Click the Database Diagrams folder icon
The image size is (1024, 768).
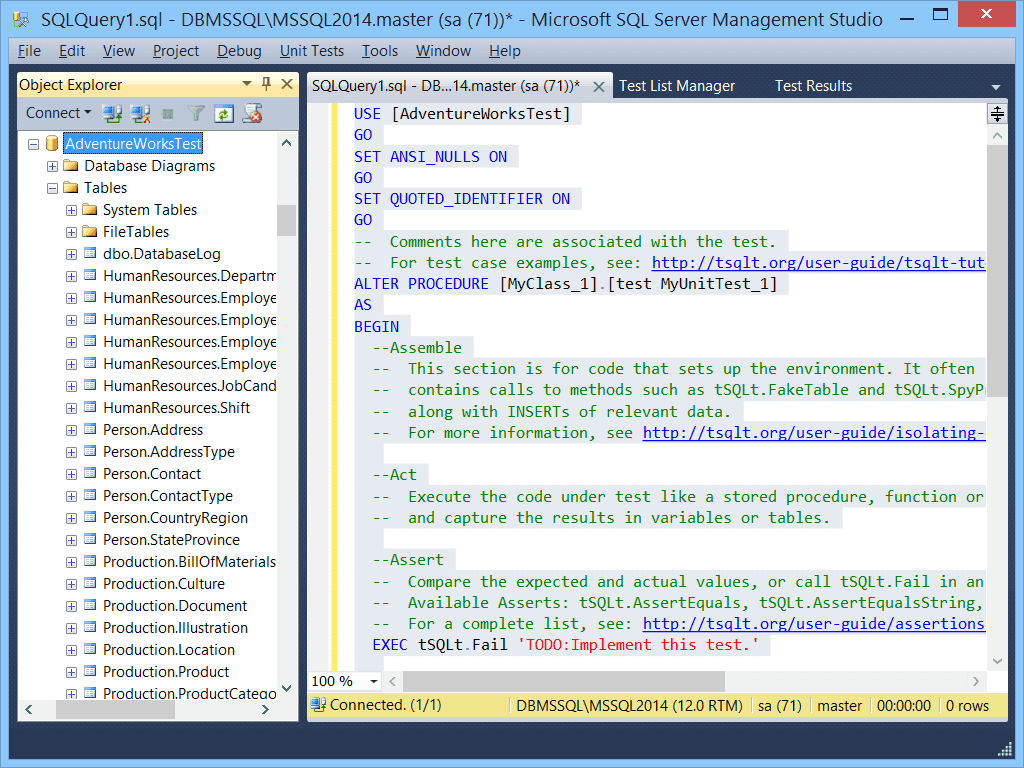[71, 166]
